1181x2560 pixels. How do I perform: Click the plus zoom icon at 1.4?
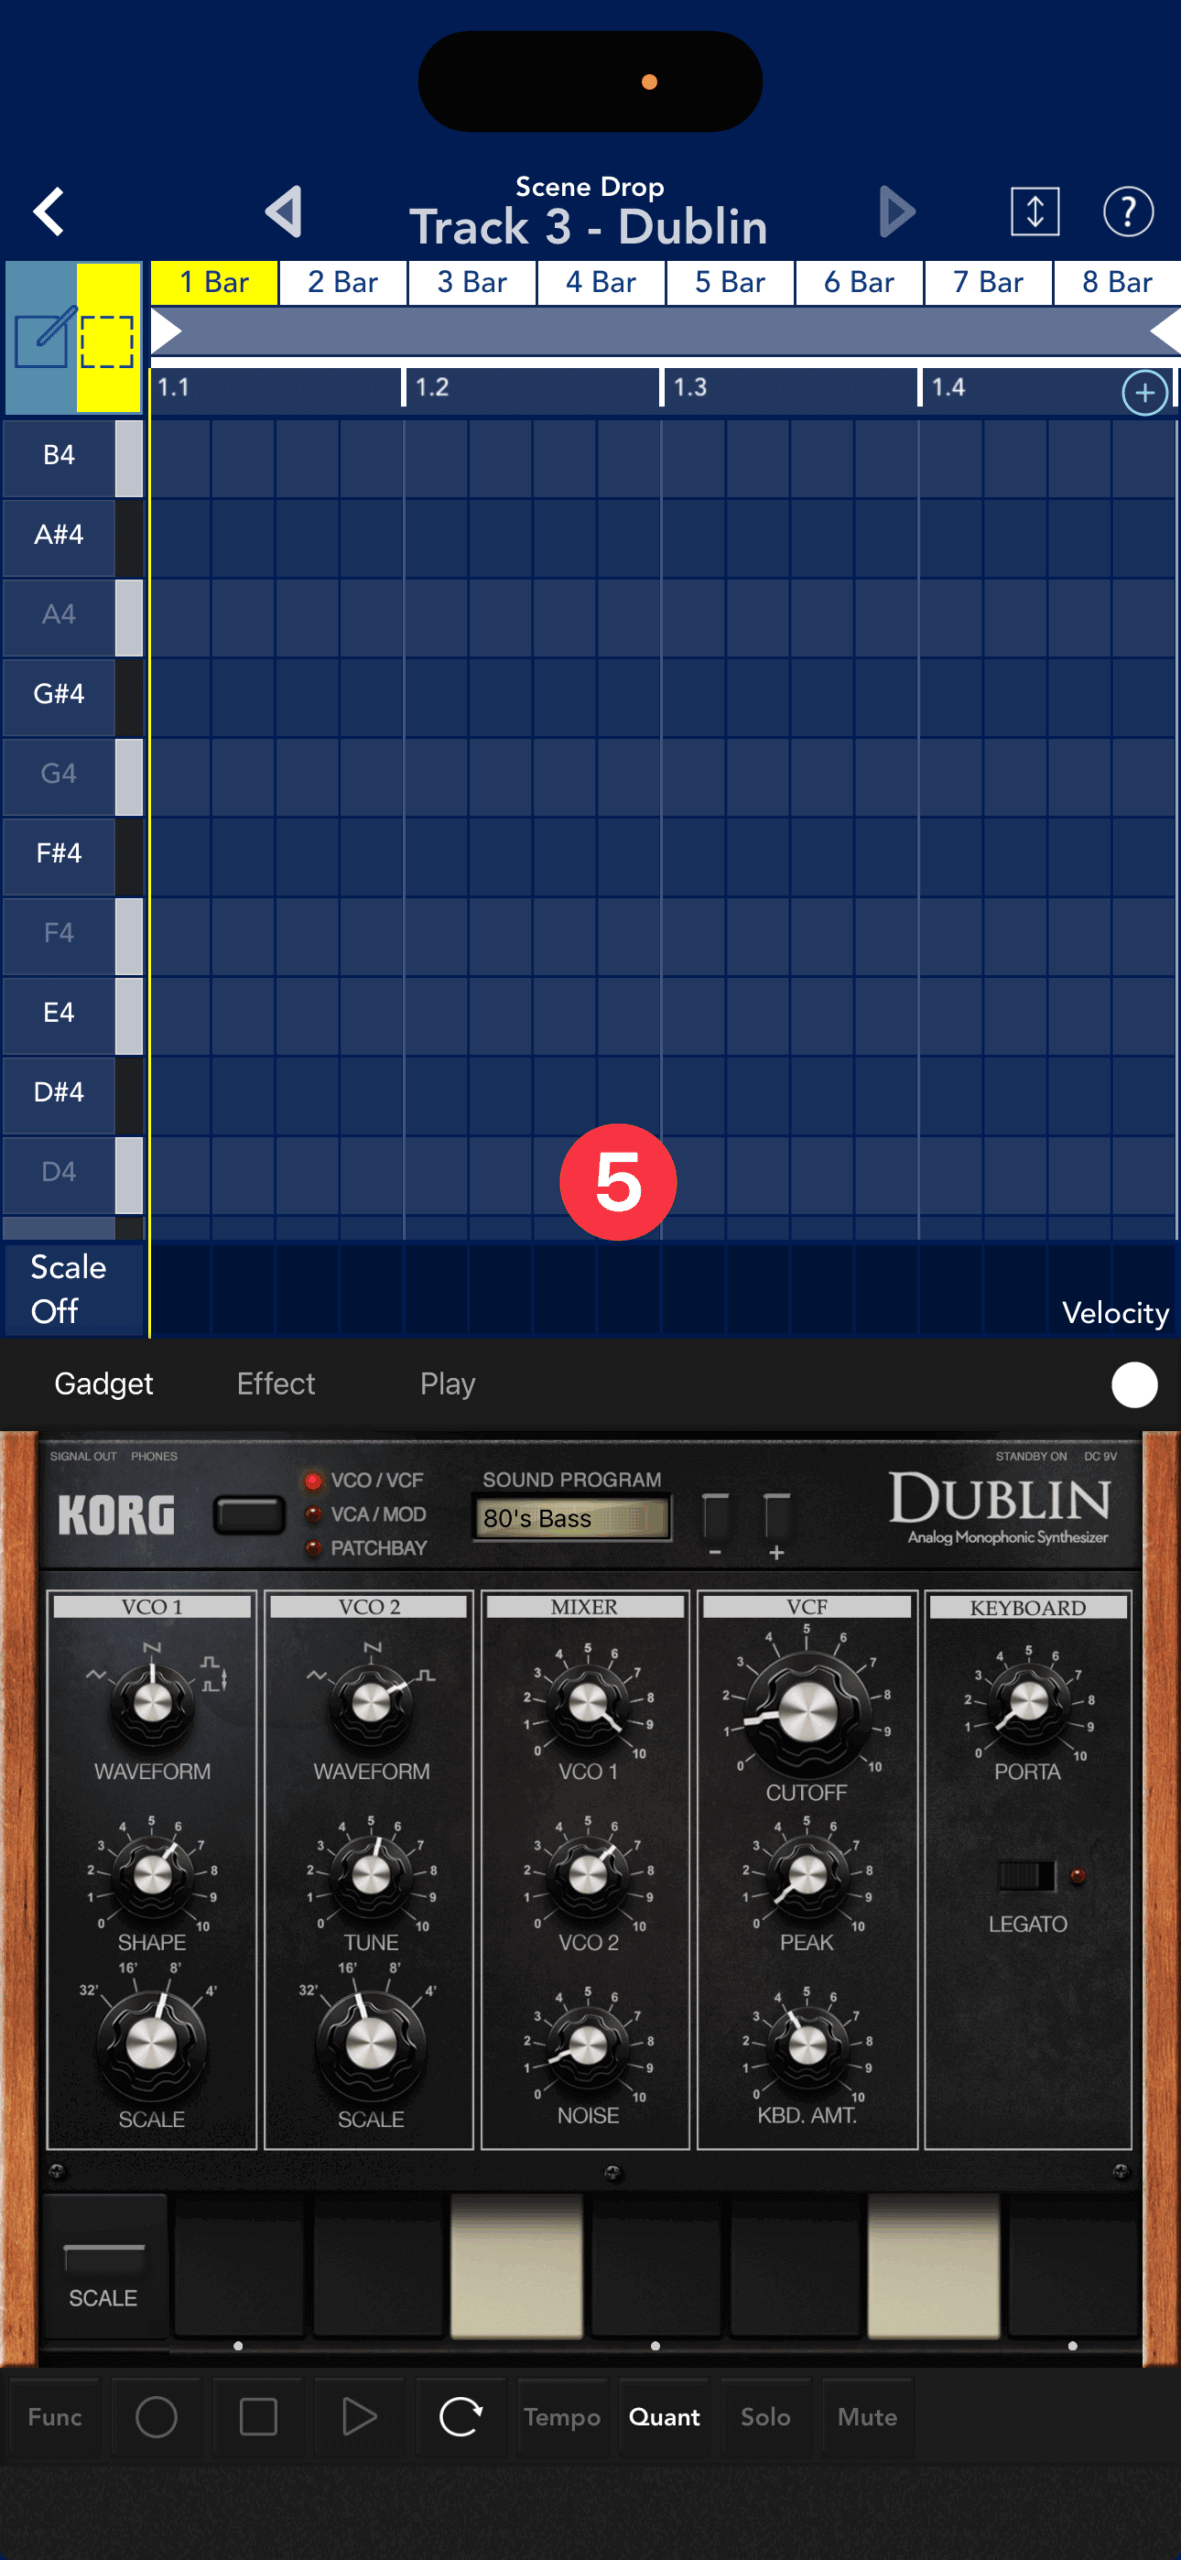tap(1144, 393)
